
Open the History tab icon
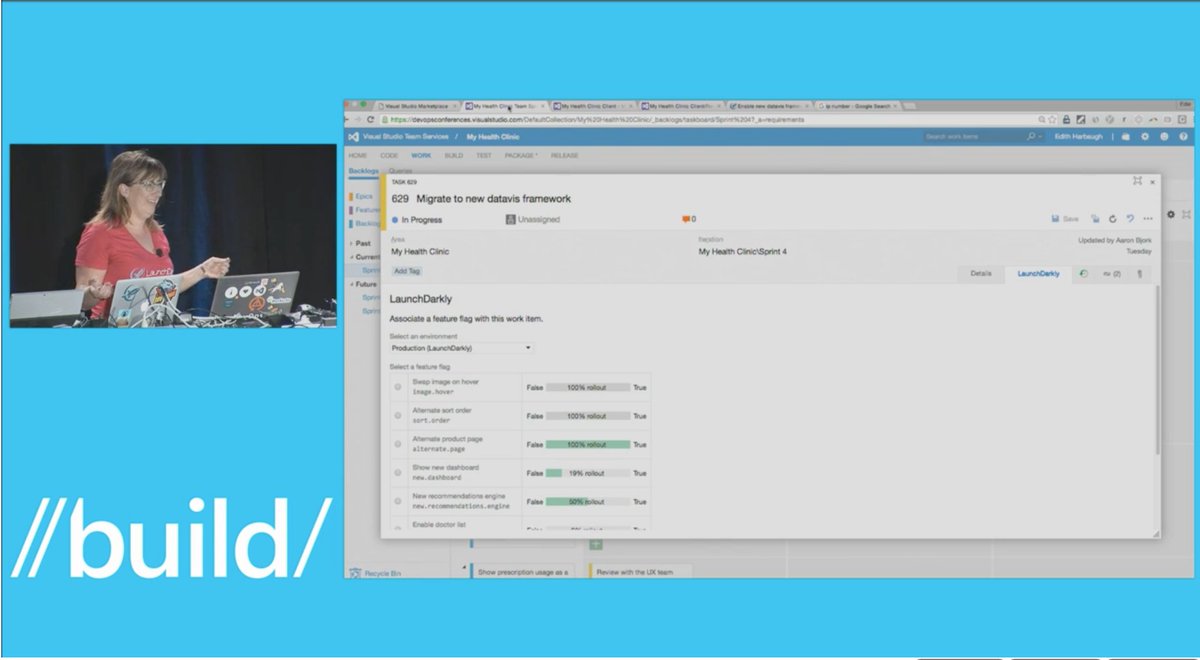1083,273
